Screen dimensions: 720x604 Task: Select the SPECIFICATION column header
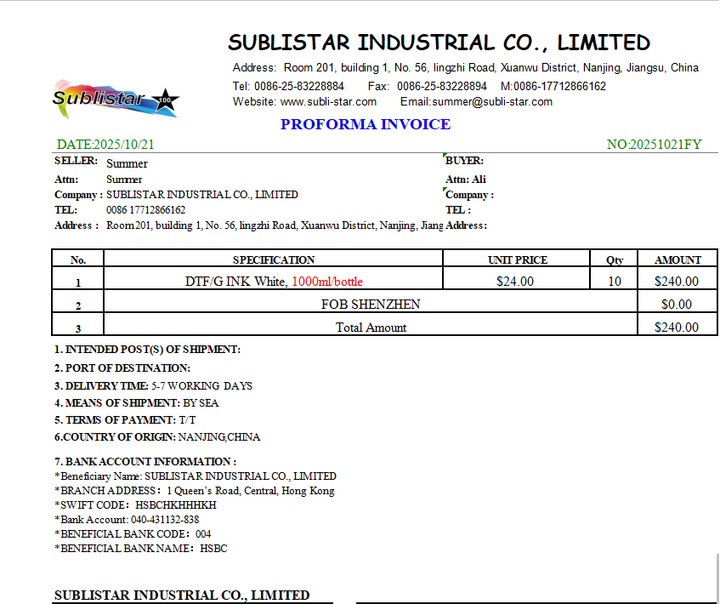[274, 260]
